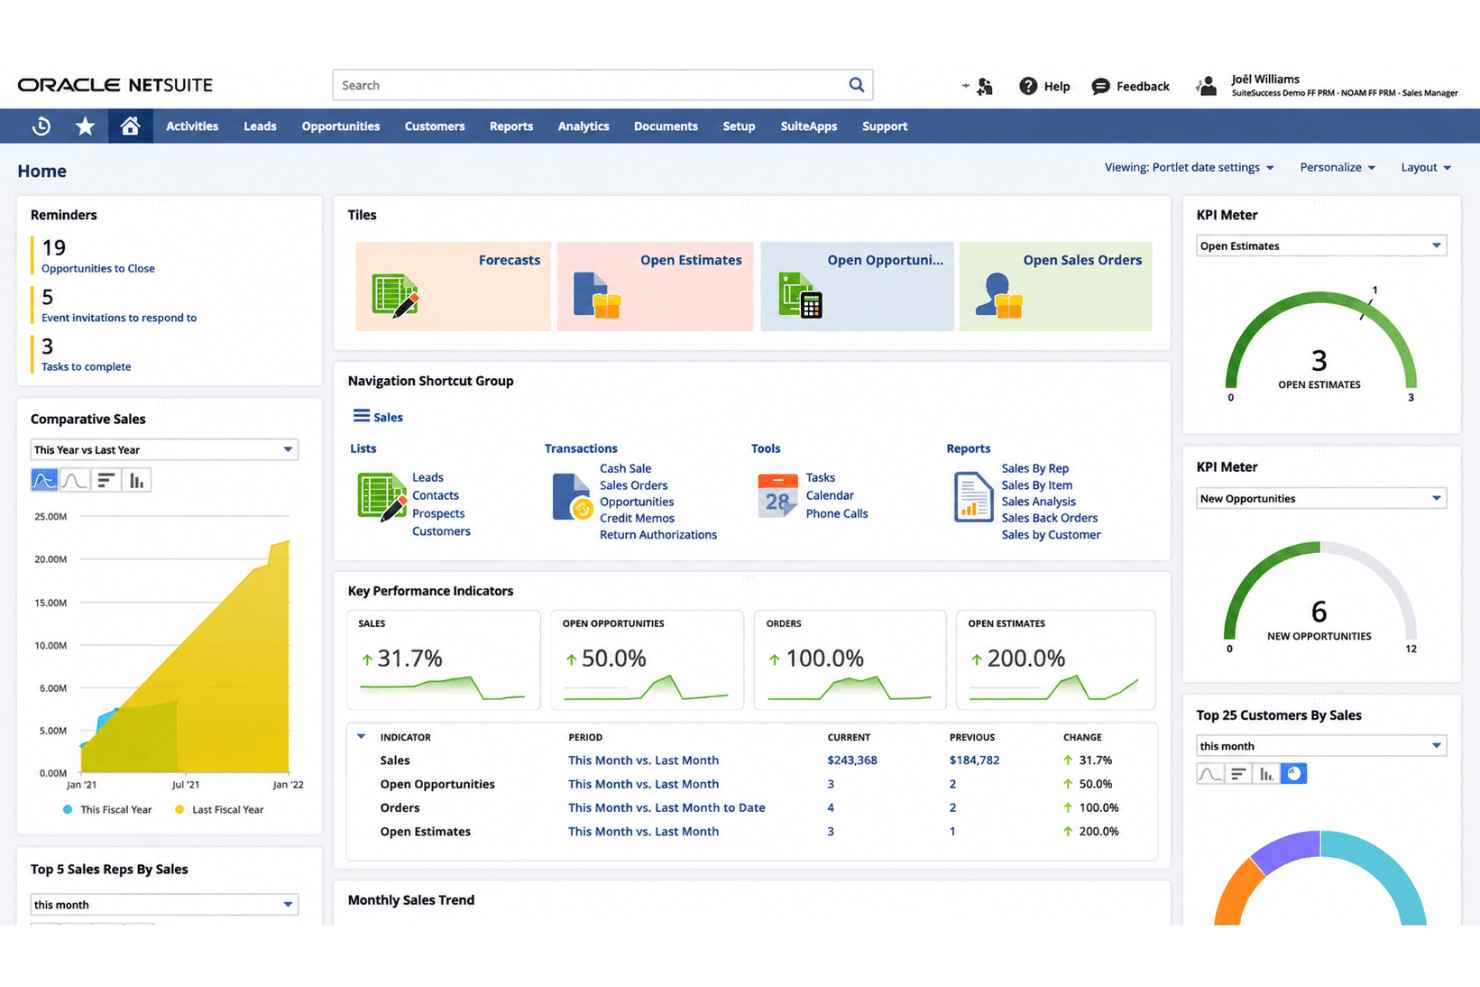
Task: Open the Tasks to complete reminder
Action: point(86,366)
